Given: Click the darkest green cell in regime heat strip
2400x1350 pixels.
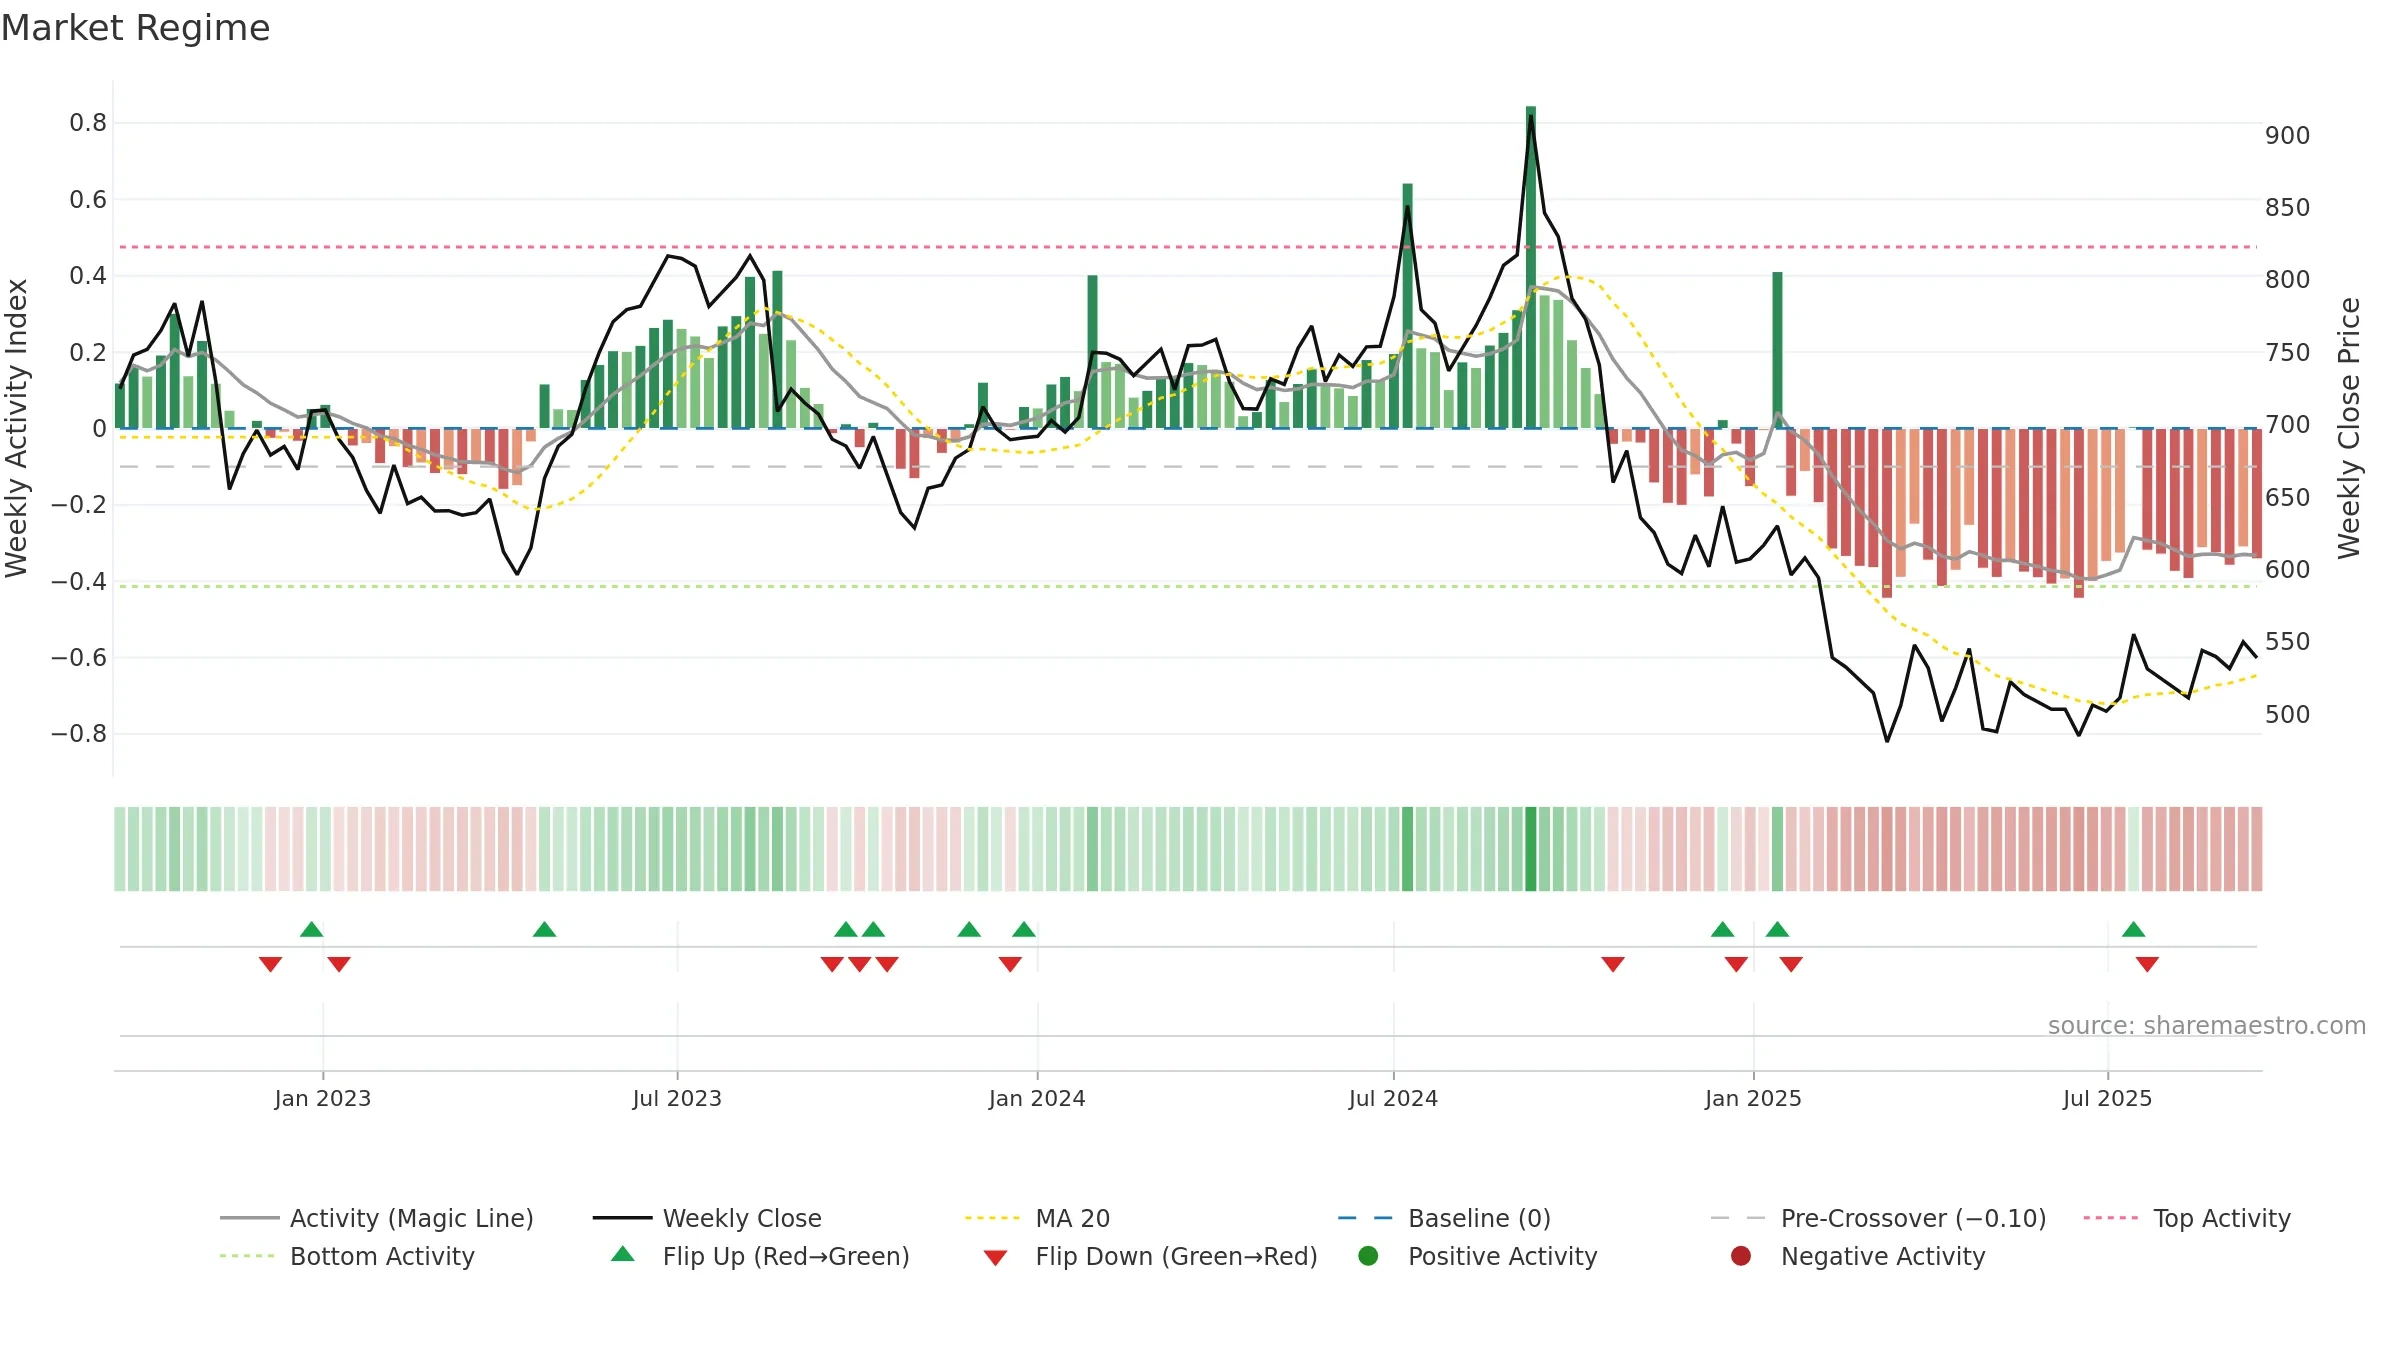Looking at the screenshot, I should tap(1531, 849).
